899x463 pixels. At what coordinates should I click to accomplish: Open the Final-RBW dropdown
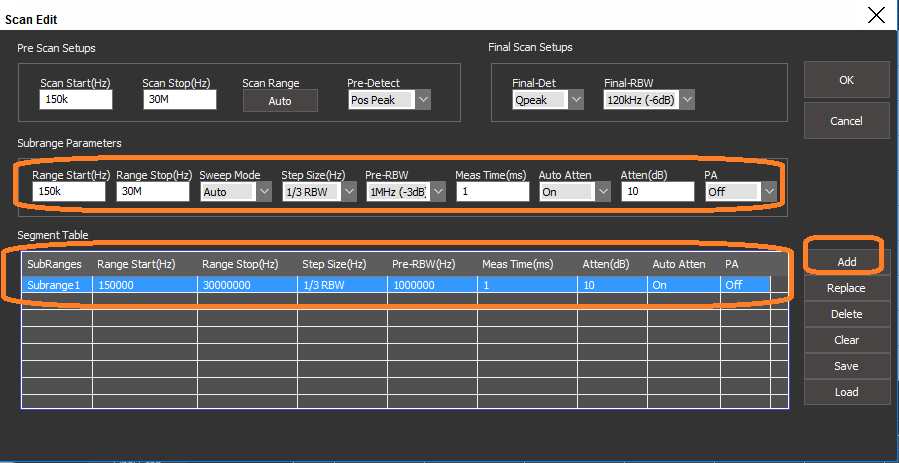685,99
